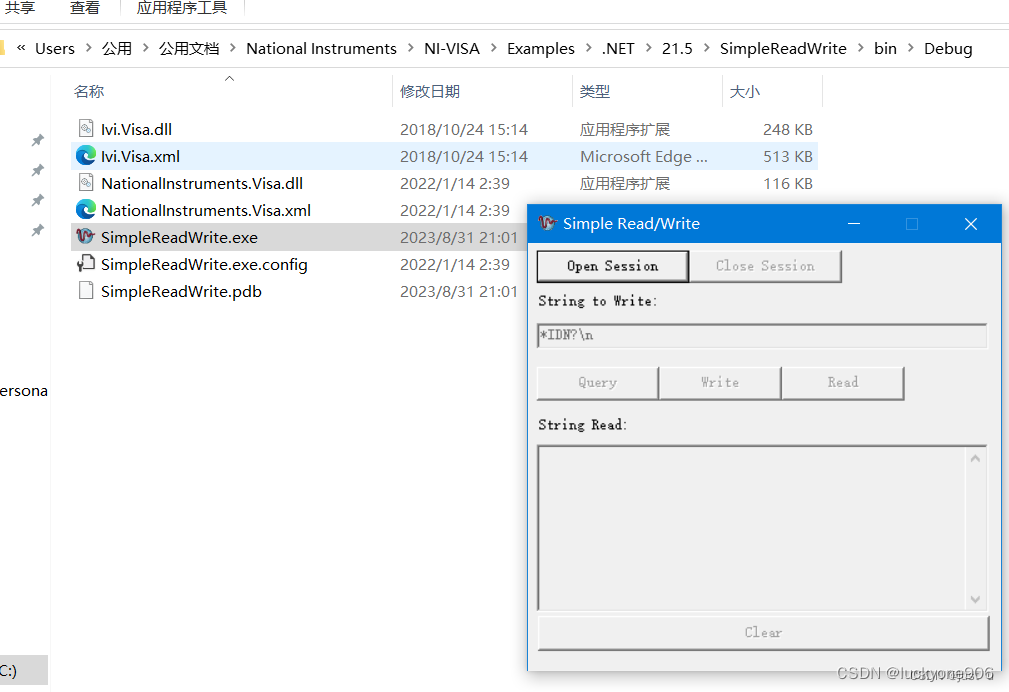Click the Ivi.Visa.dll file icon
Image resolution: width=1009 pixels, height=692 pixels.
coord(86,129)
